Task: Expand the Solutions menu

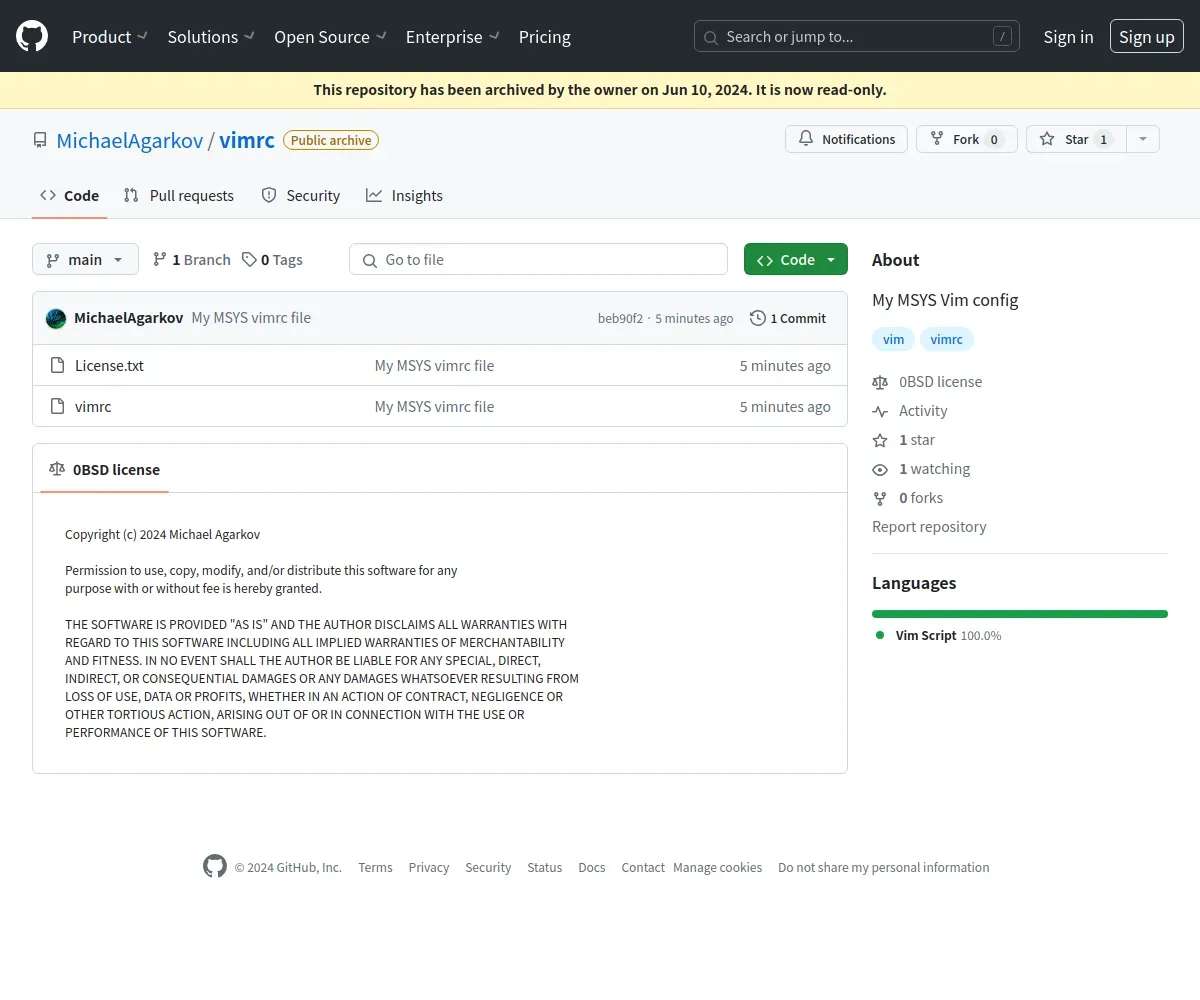Action: click(x=211, y=37)
